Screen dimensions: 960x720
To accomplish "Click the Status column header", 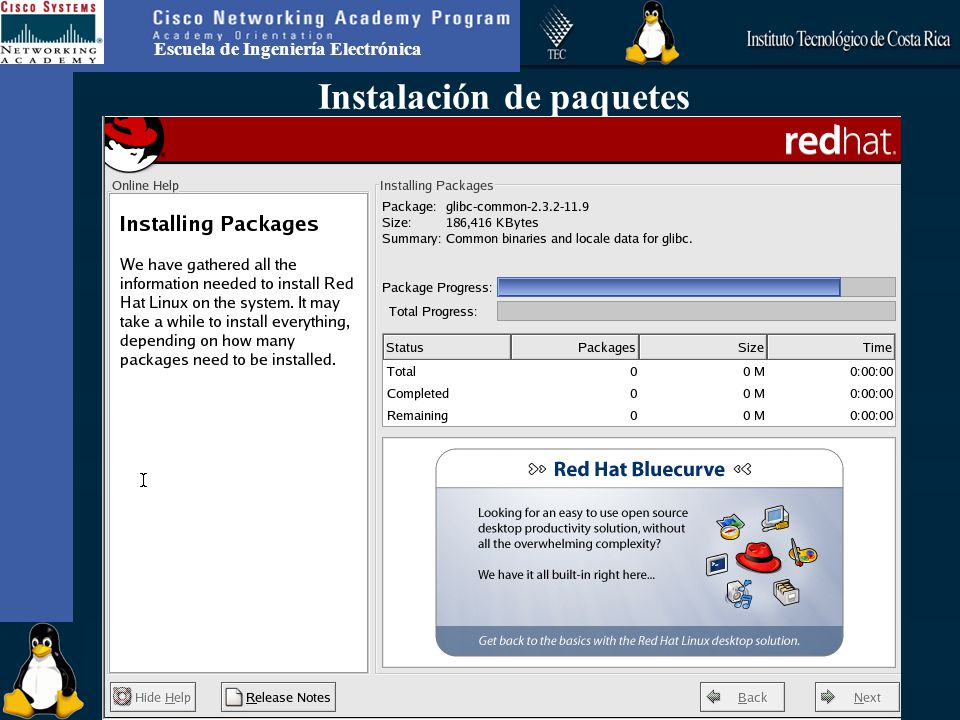I will [446, 347].
